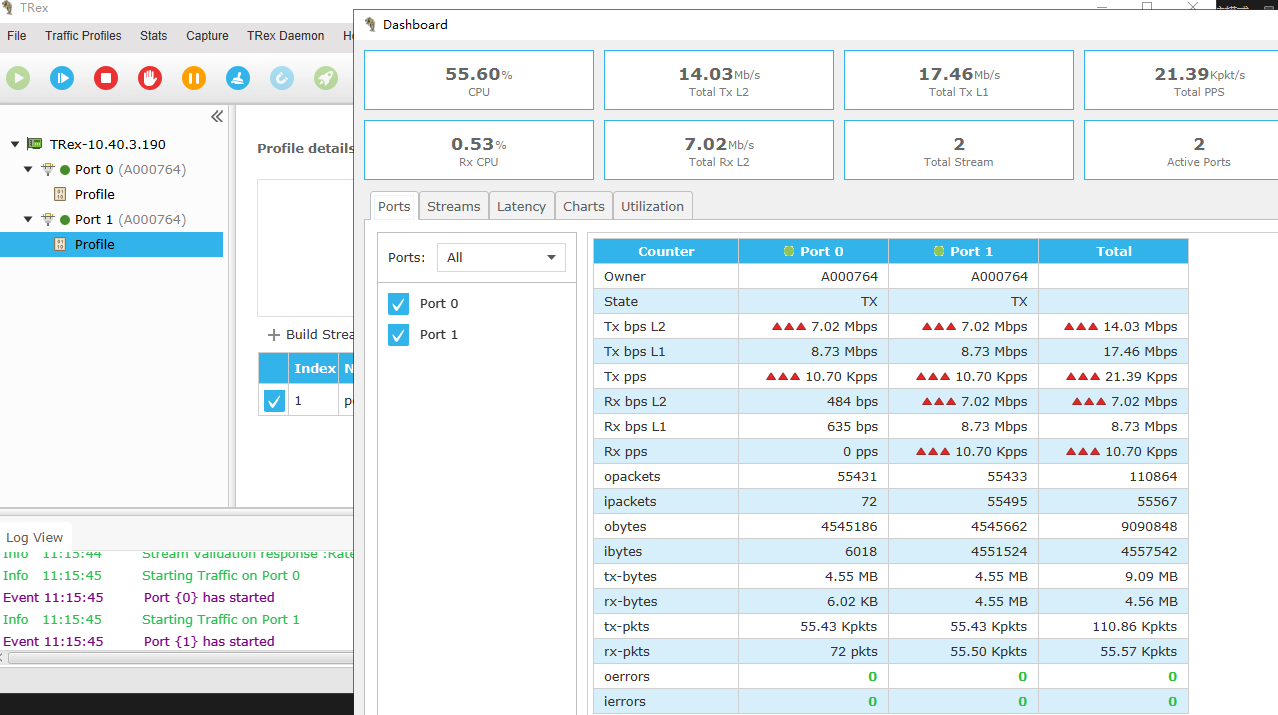Uncheck the Port 1 checkbox
Screen dimensions: 1278x715
(x=398, y=334)
